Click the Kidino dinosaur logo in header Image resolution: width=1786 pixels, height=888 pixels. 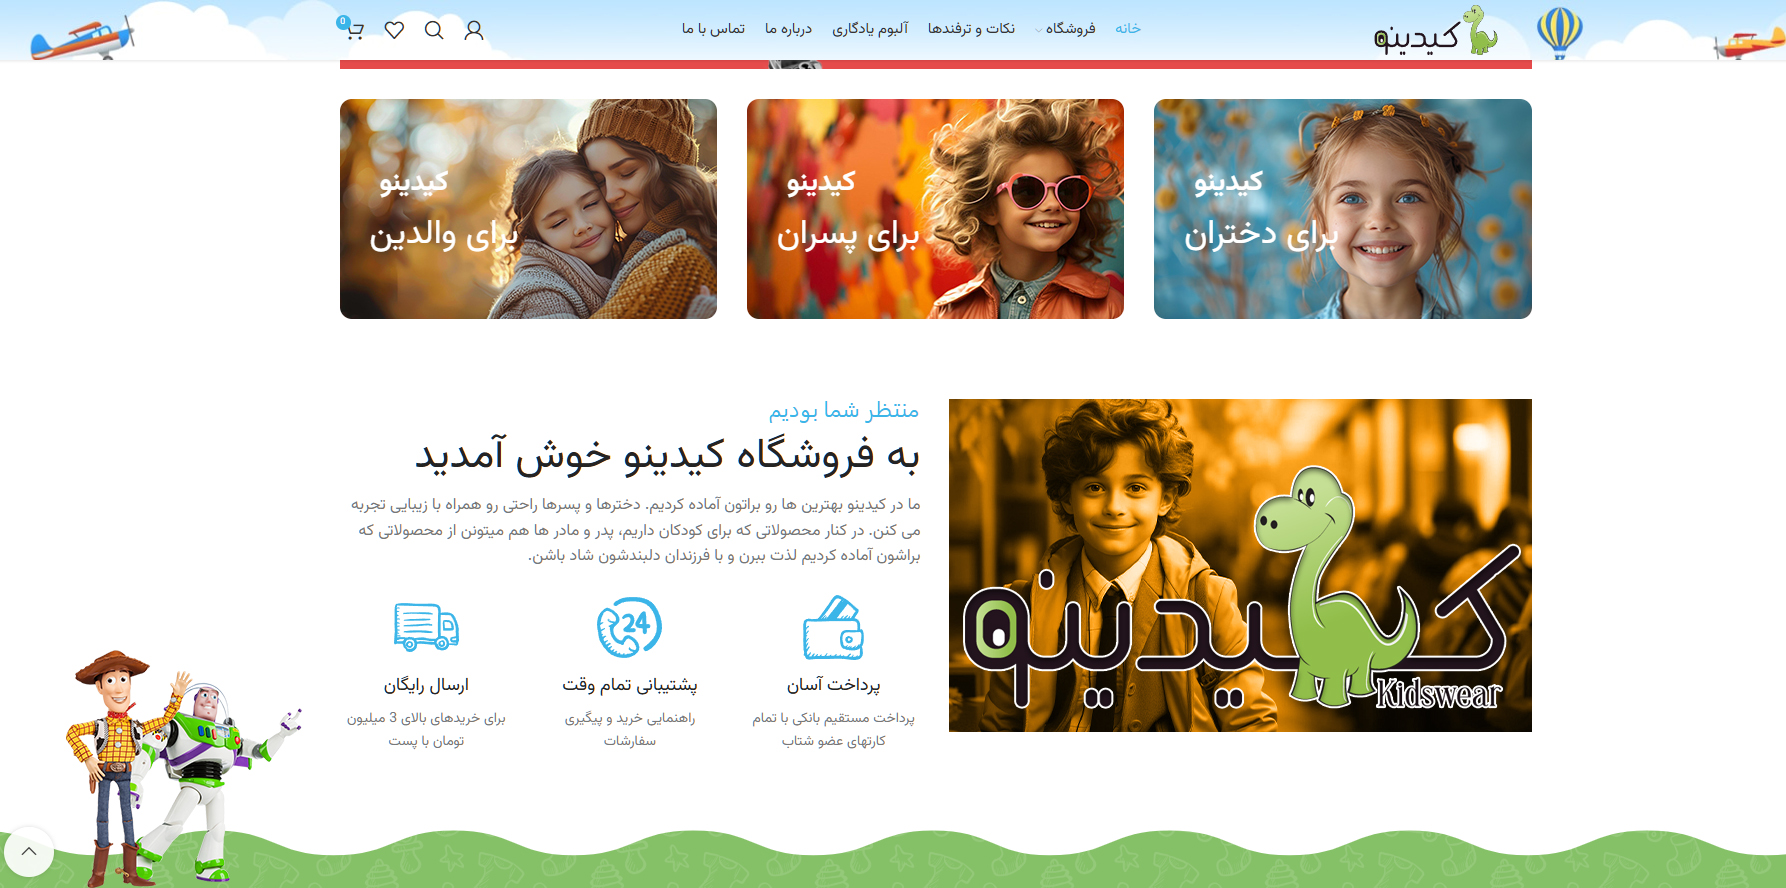[x=1435, y=32]
